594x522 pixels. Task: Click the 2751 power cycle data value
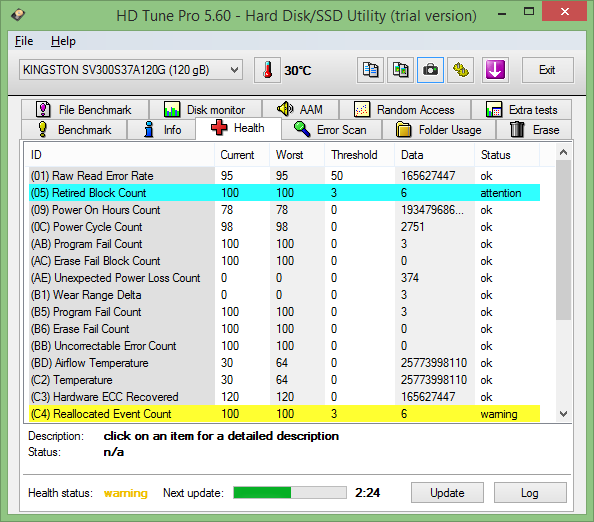click(413, 227)
